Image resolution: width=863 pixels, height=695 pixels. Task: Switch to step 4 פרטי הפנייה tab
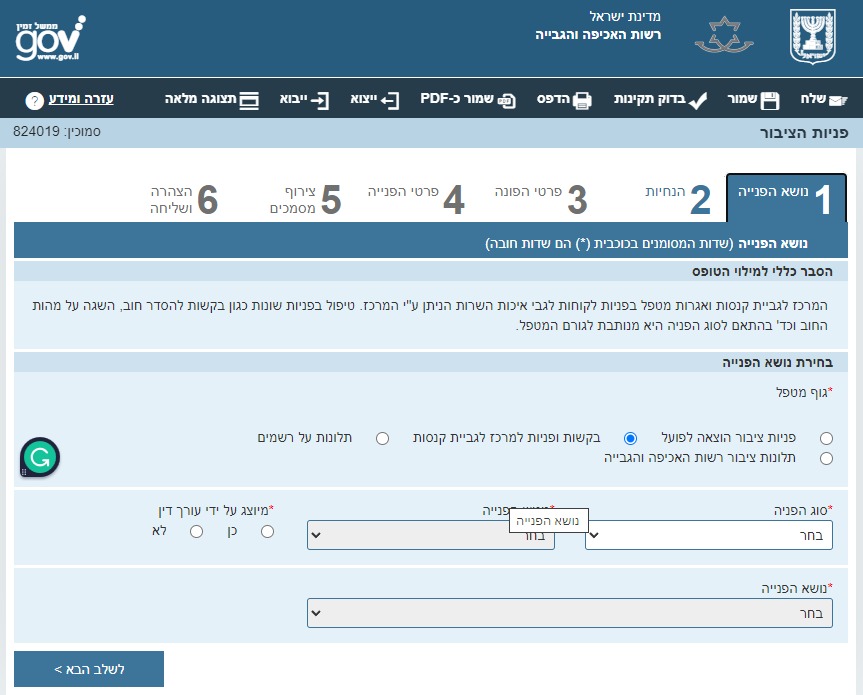click(x=416, y=199)
